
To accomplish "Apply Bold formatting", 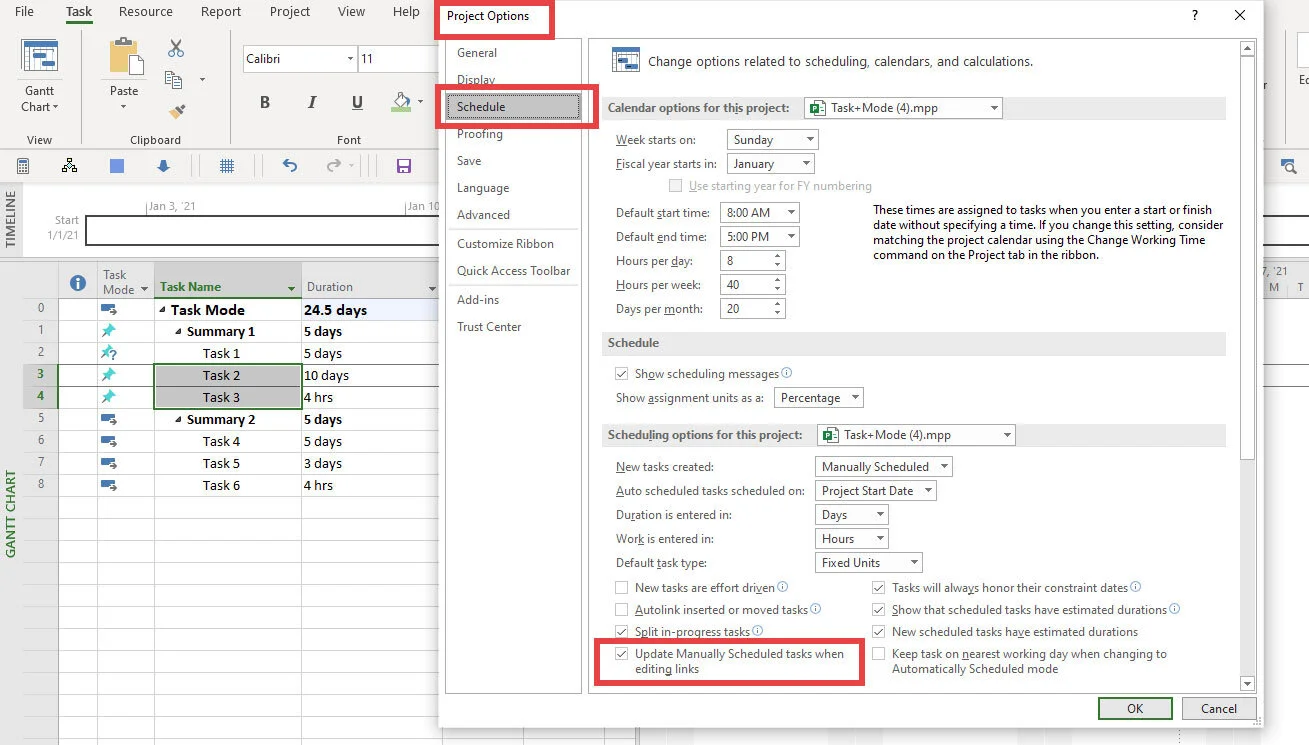I will (265, 102).
